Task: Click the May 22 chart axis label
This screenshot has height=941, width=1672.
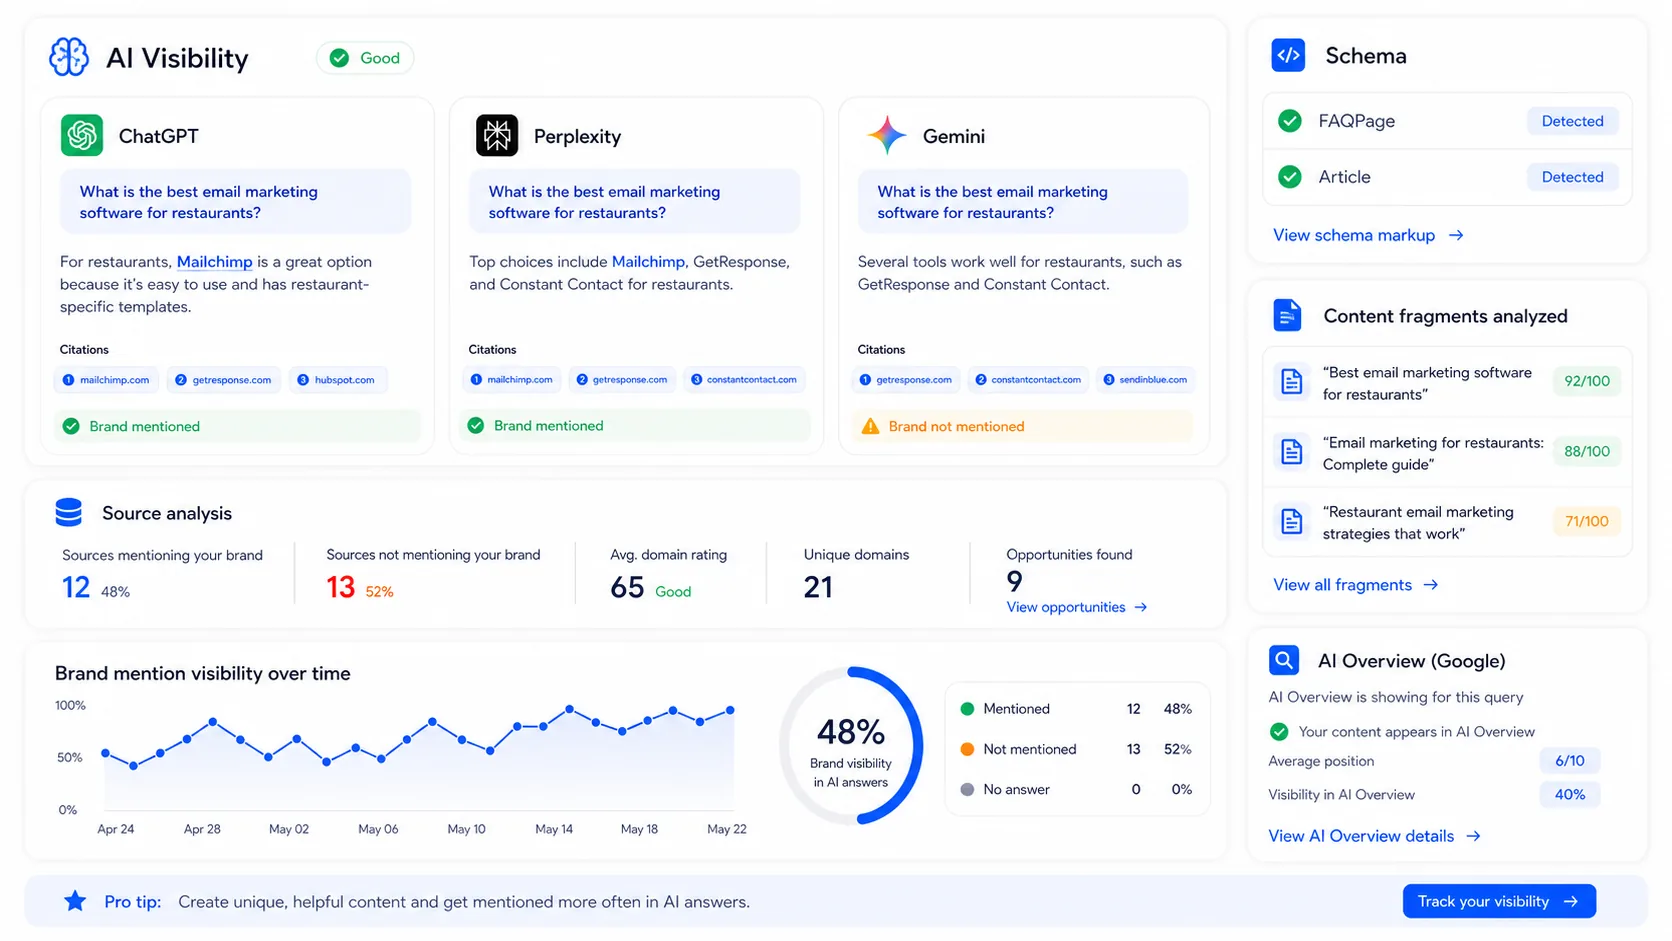Action: point(727,829)
